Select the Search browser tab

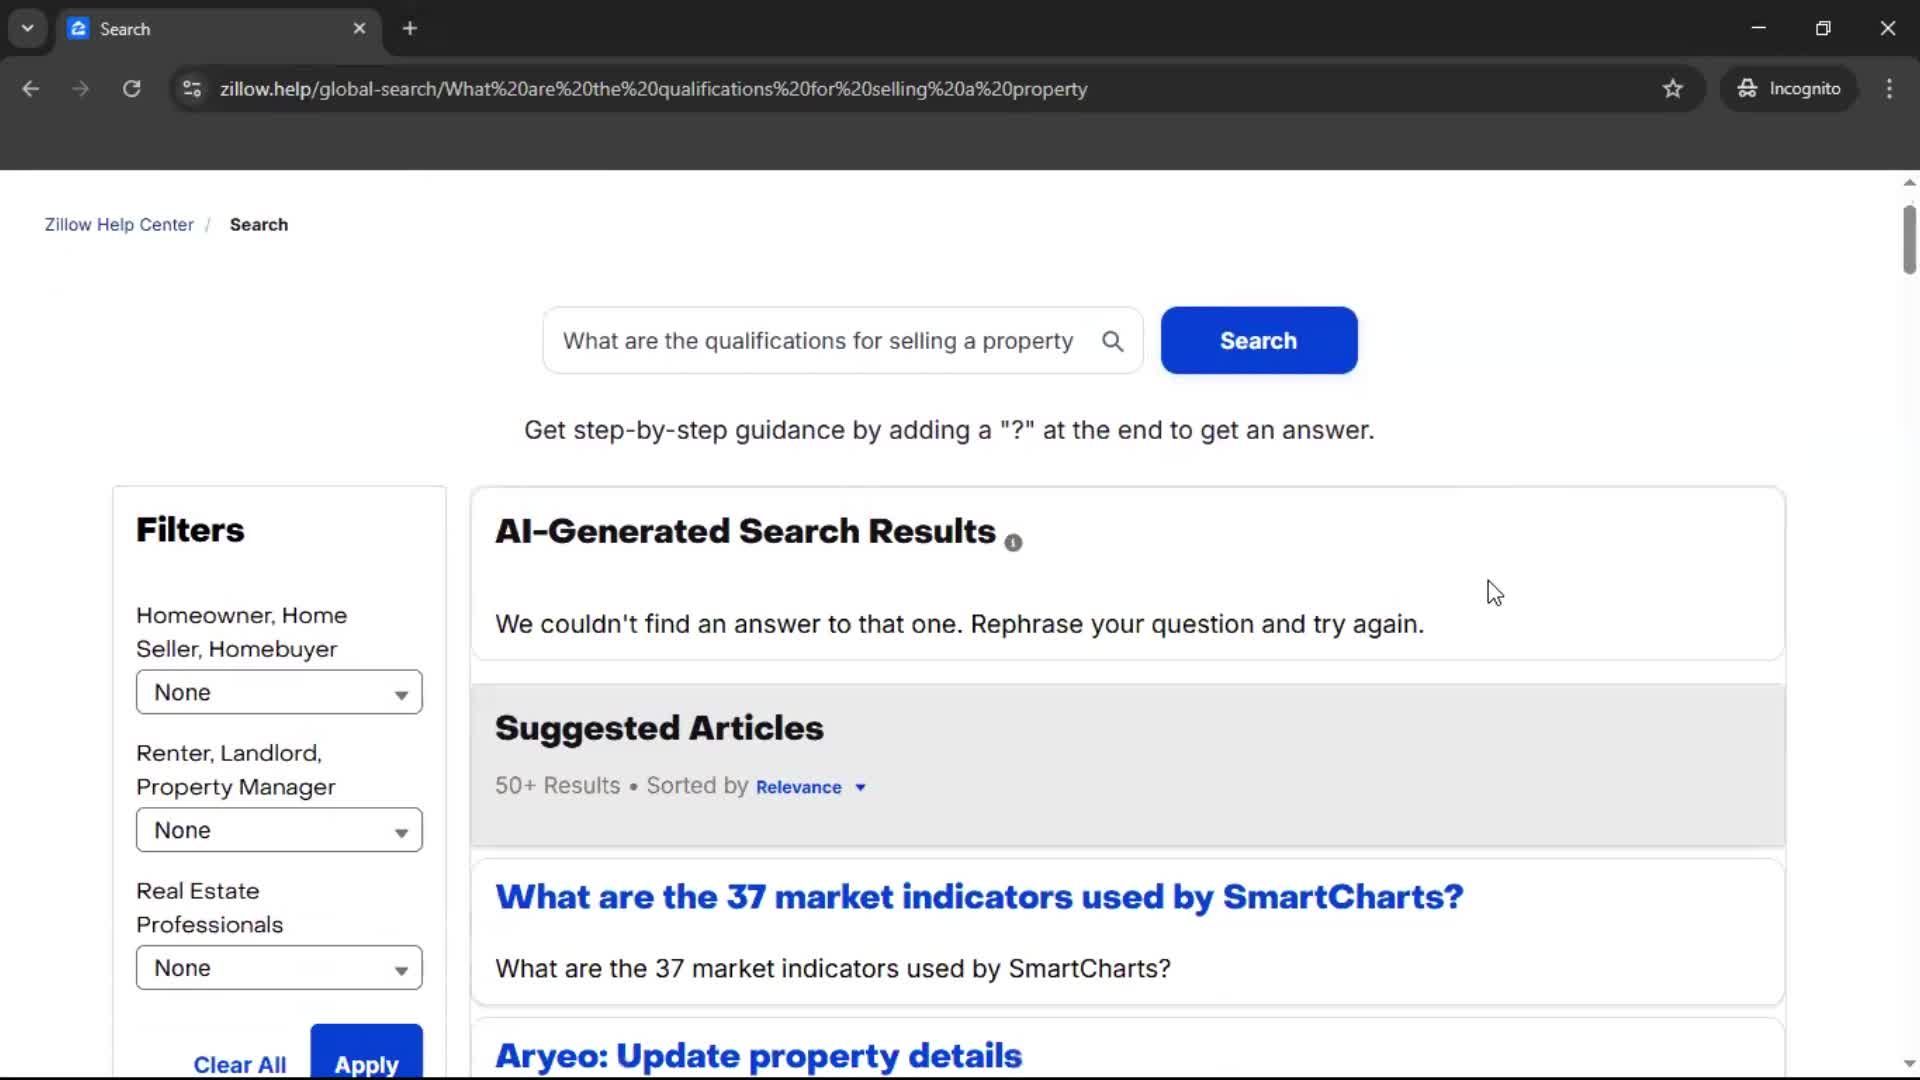(x=180, y=28)
